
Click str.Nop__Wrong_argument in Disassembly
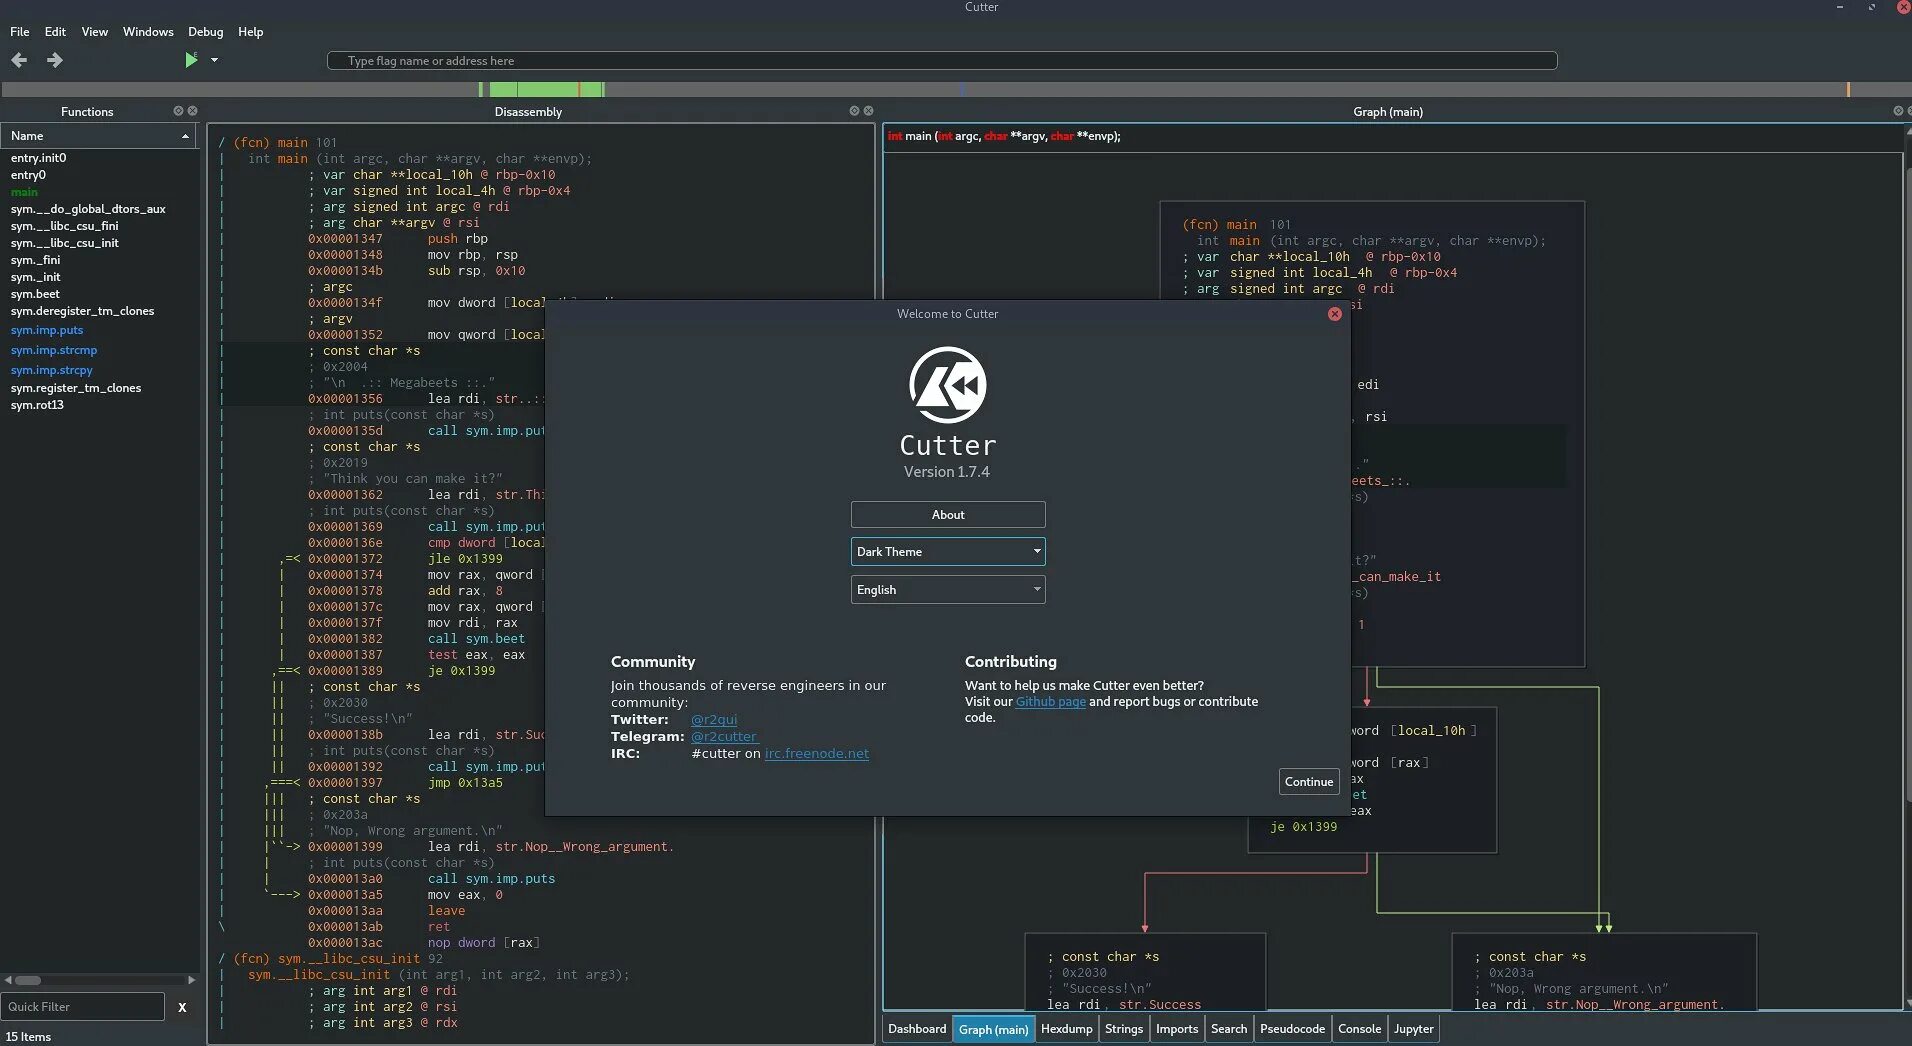coord(584,847)
